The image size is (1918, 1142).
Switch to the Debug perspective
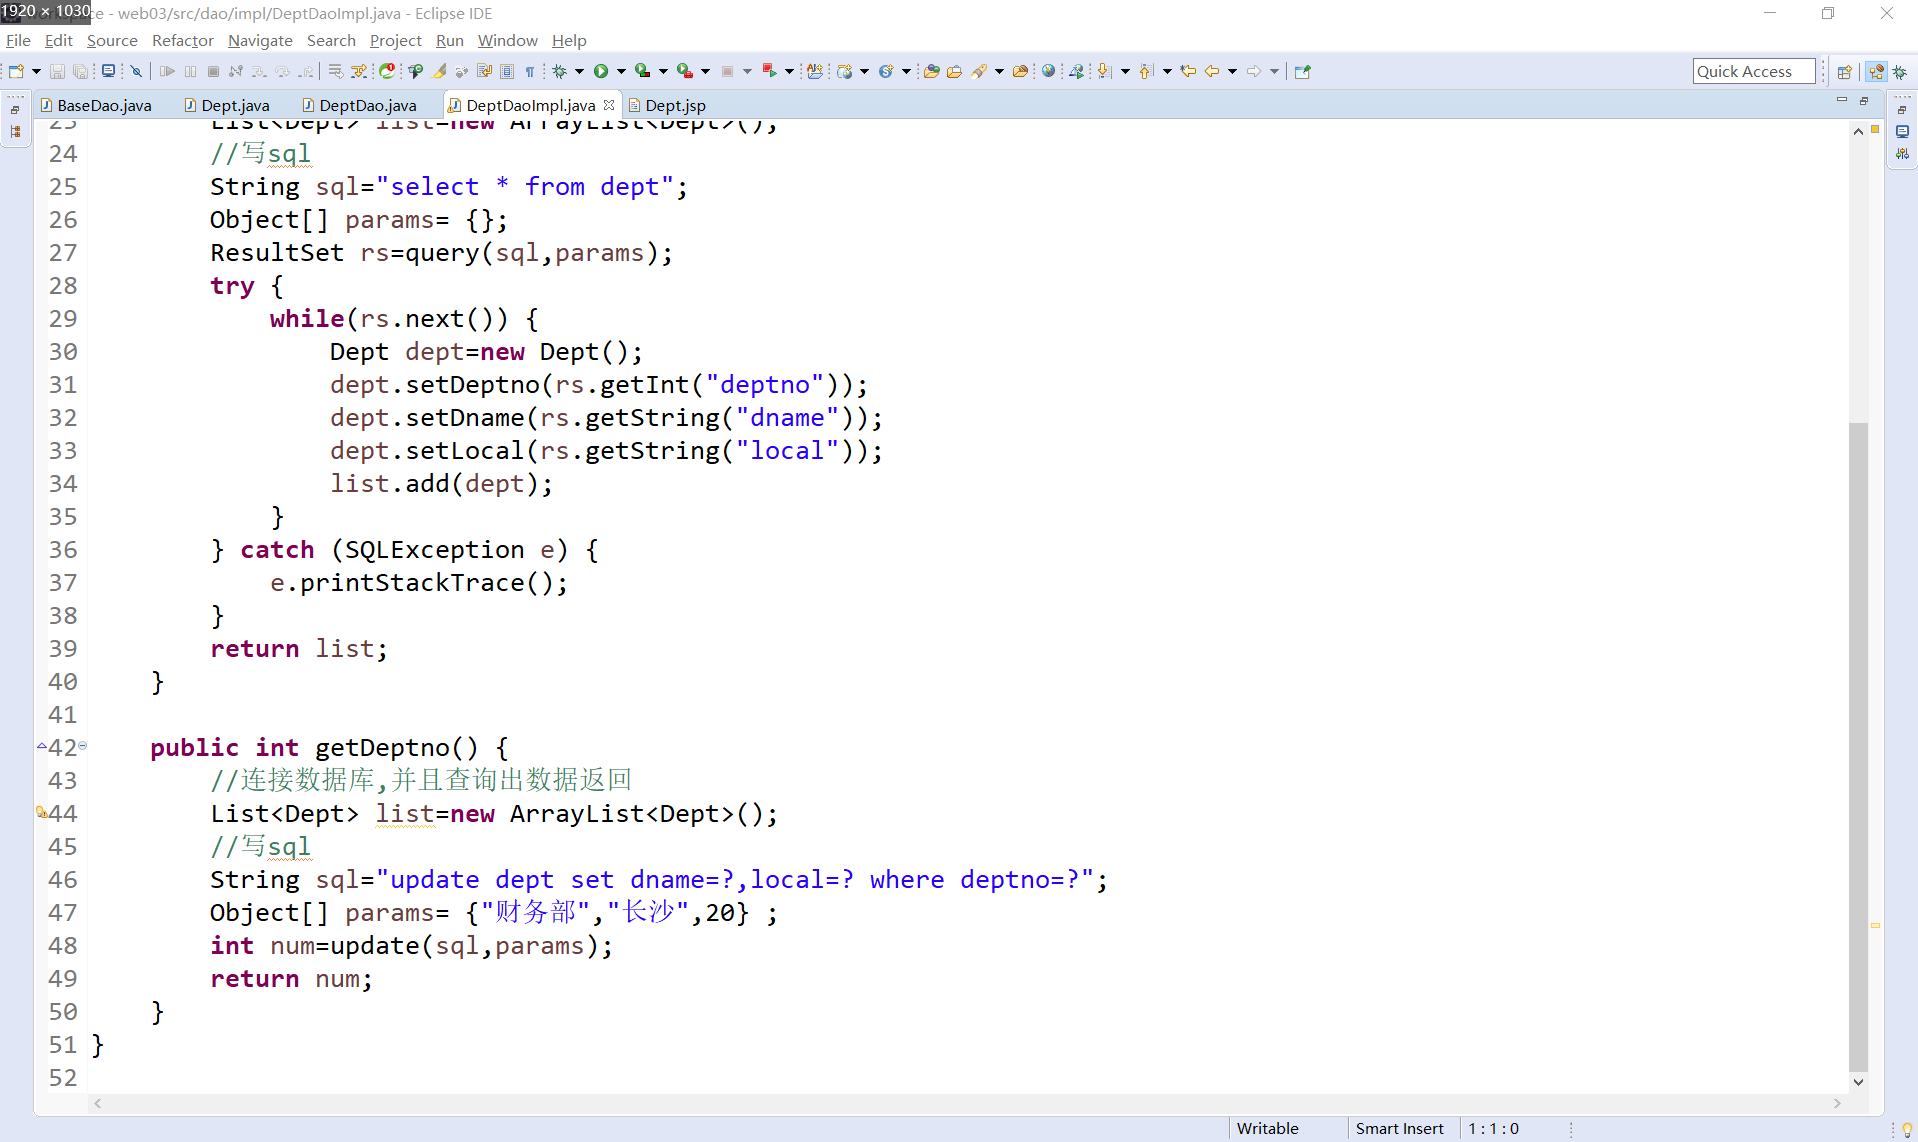point(1900,71)
